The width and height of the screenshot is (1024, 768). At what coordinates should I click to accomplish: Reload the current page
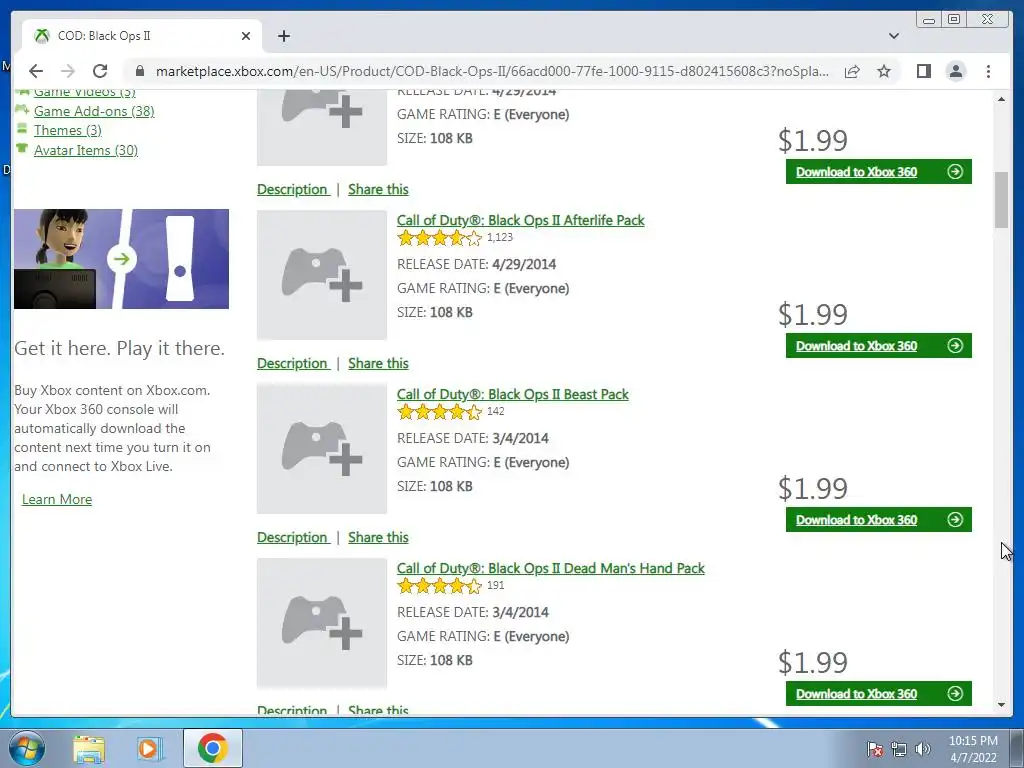coord(100,71)
